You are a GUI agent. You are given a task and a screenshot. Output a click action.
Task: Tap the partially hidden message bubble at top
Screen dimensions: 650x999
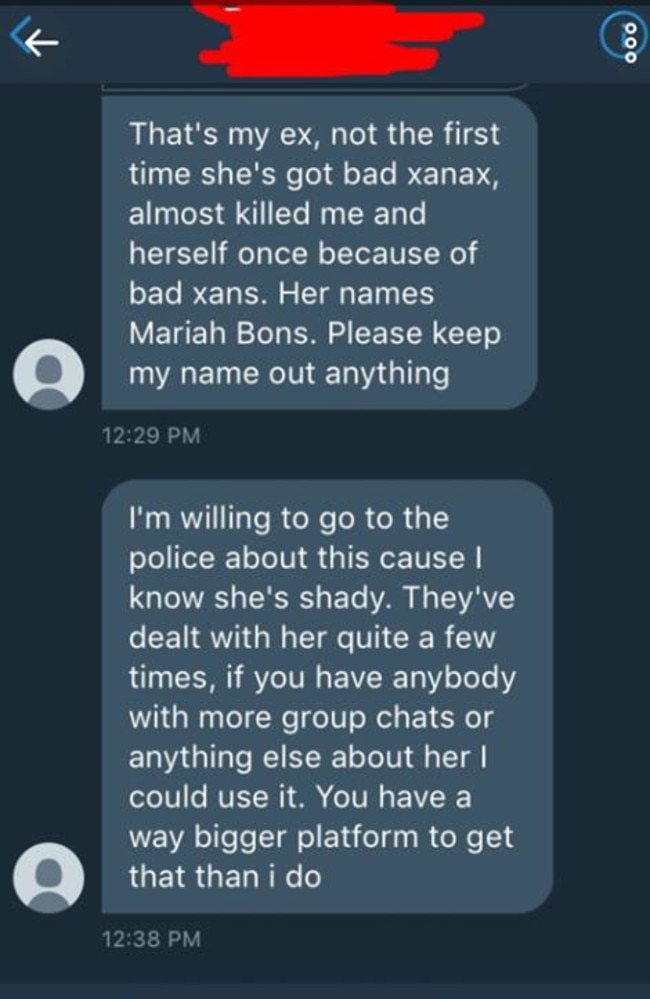315,87
